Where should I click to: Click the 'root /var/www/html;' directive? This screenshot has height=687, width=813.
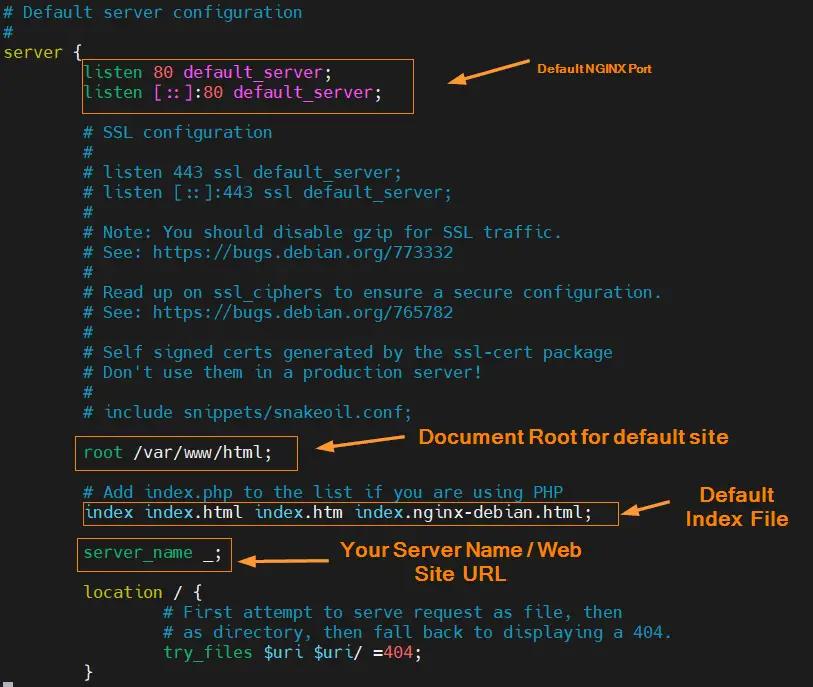[177, 453]
